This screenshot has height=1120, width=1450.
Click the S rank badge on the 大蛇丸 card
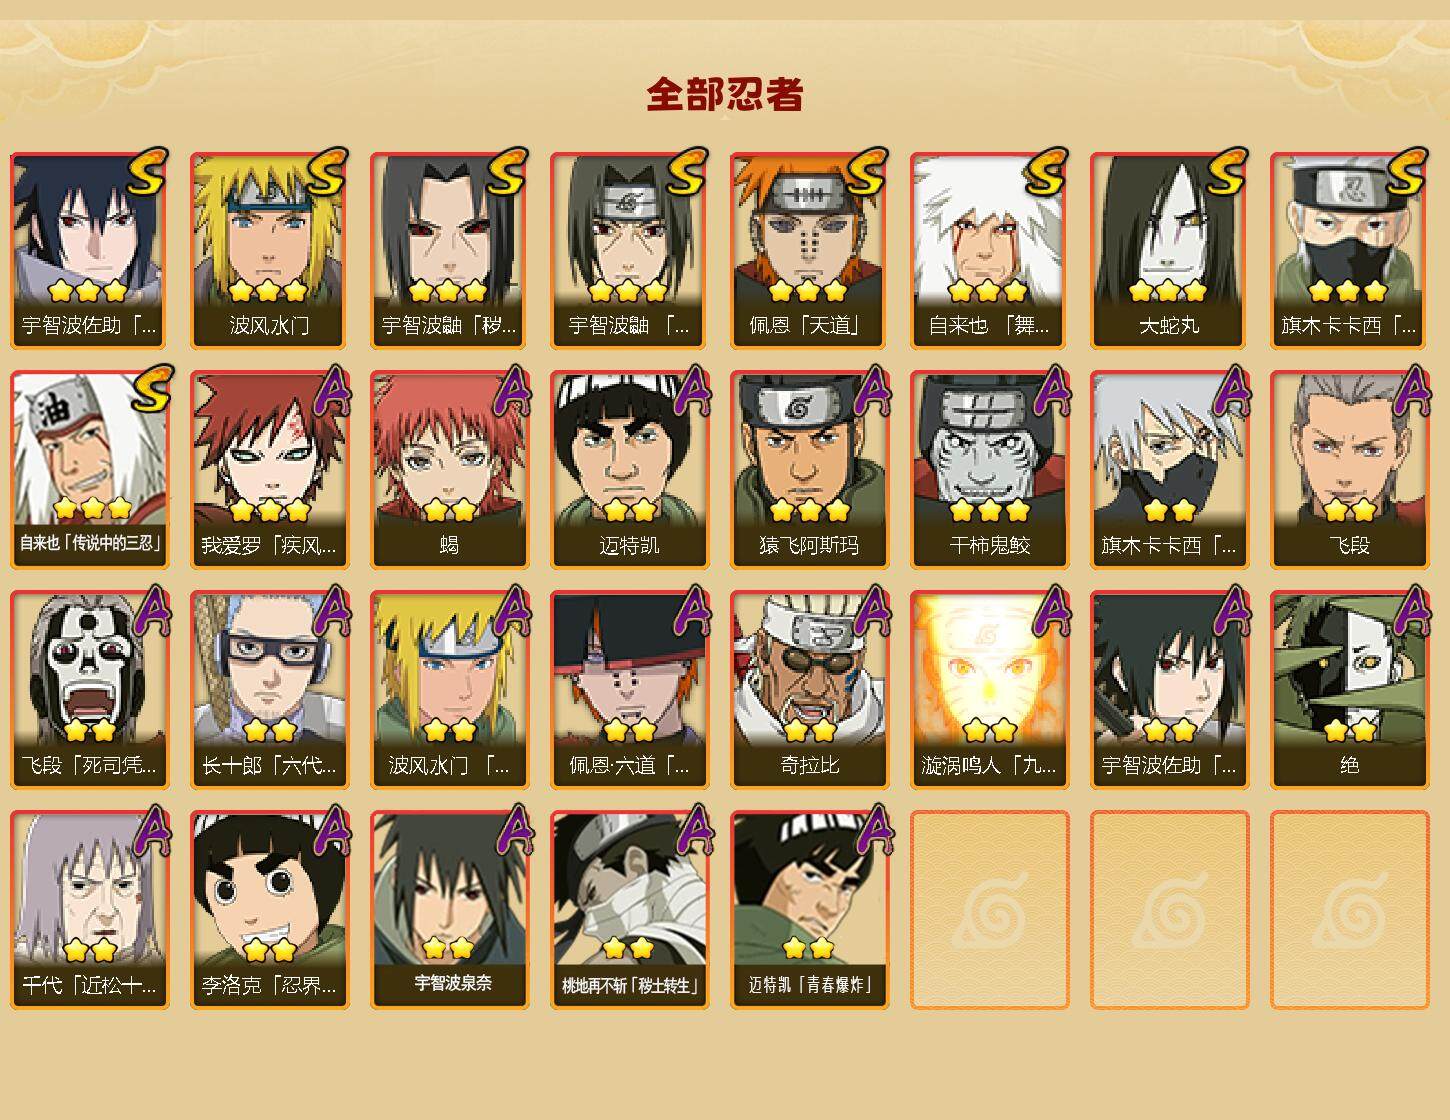(x=1226, y=171)
